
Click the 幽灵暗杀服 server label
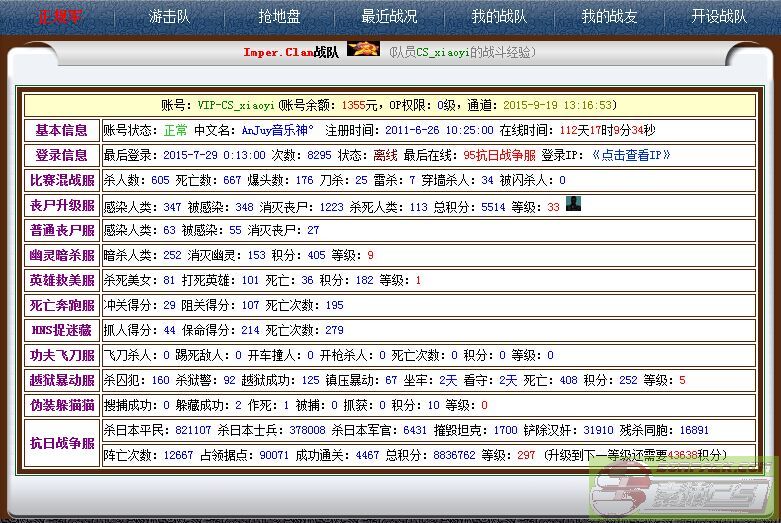tap(61, 255)
